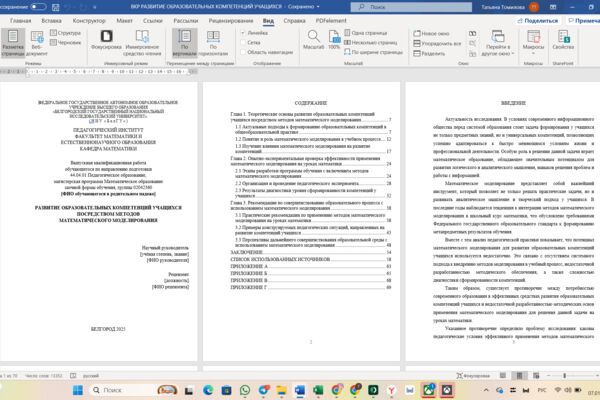Open Microsoft Edge from the taskbar
600x400 pixels.
[x=208, y=390]
